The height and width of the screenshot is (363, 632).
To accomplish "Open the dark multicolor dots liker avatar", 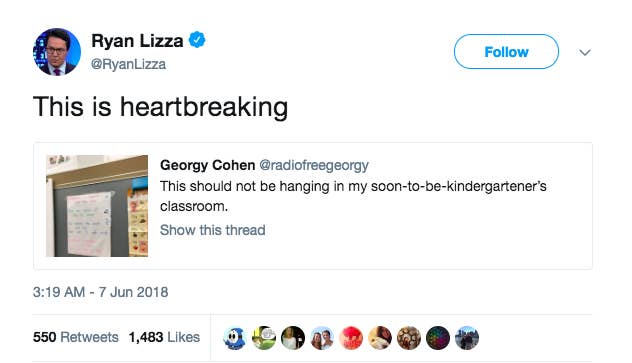I will tap(438, 338).
